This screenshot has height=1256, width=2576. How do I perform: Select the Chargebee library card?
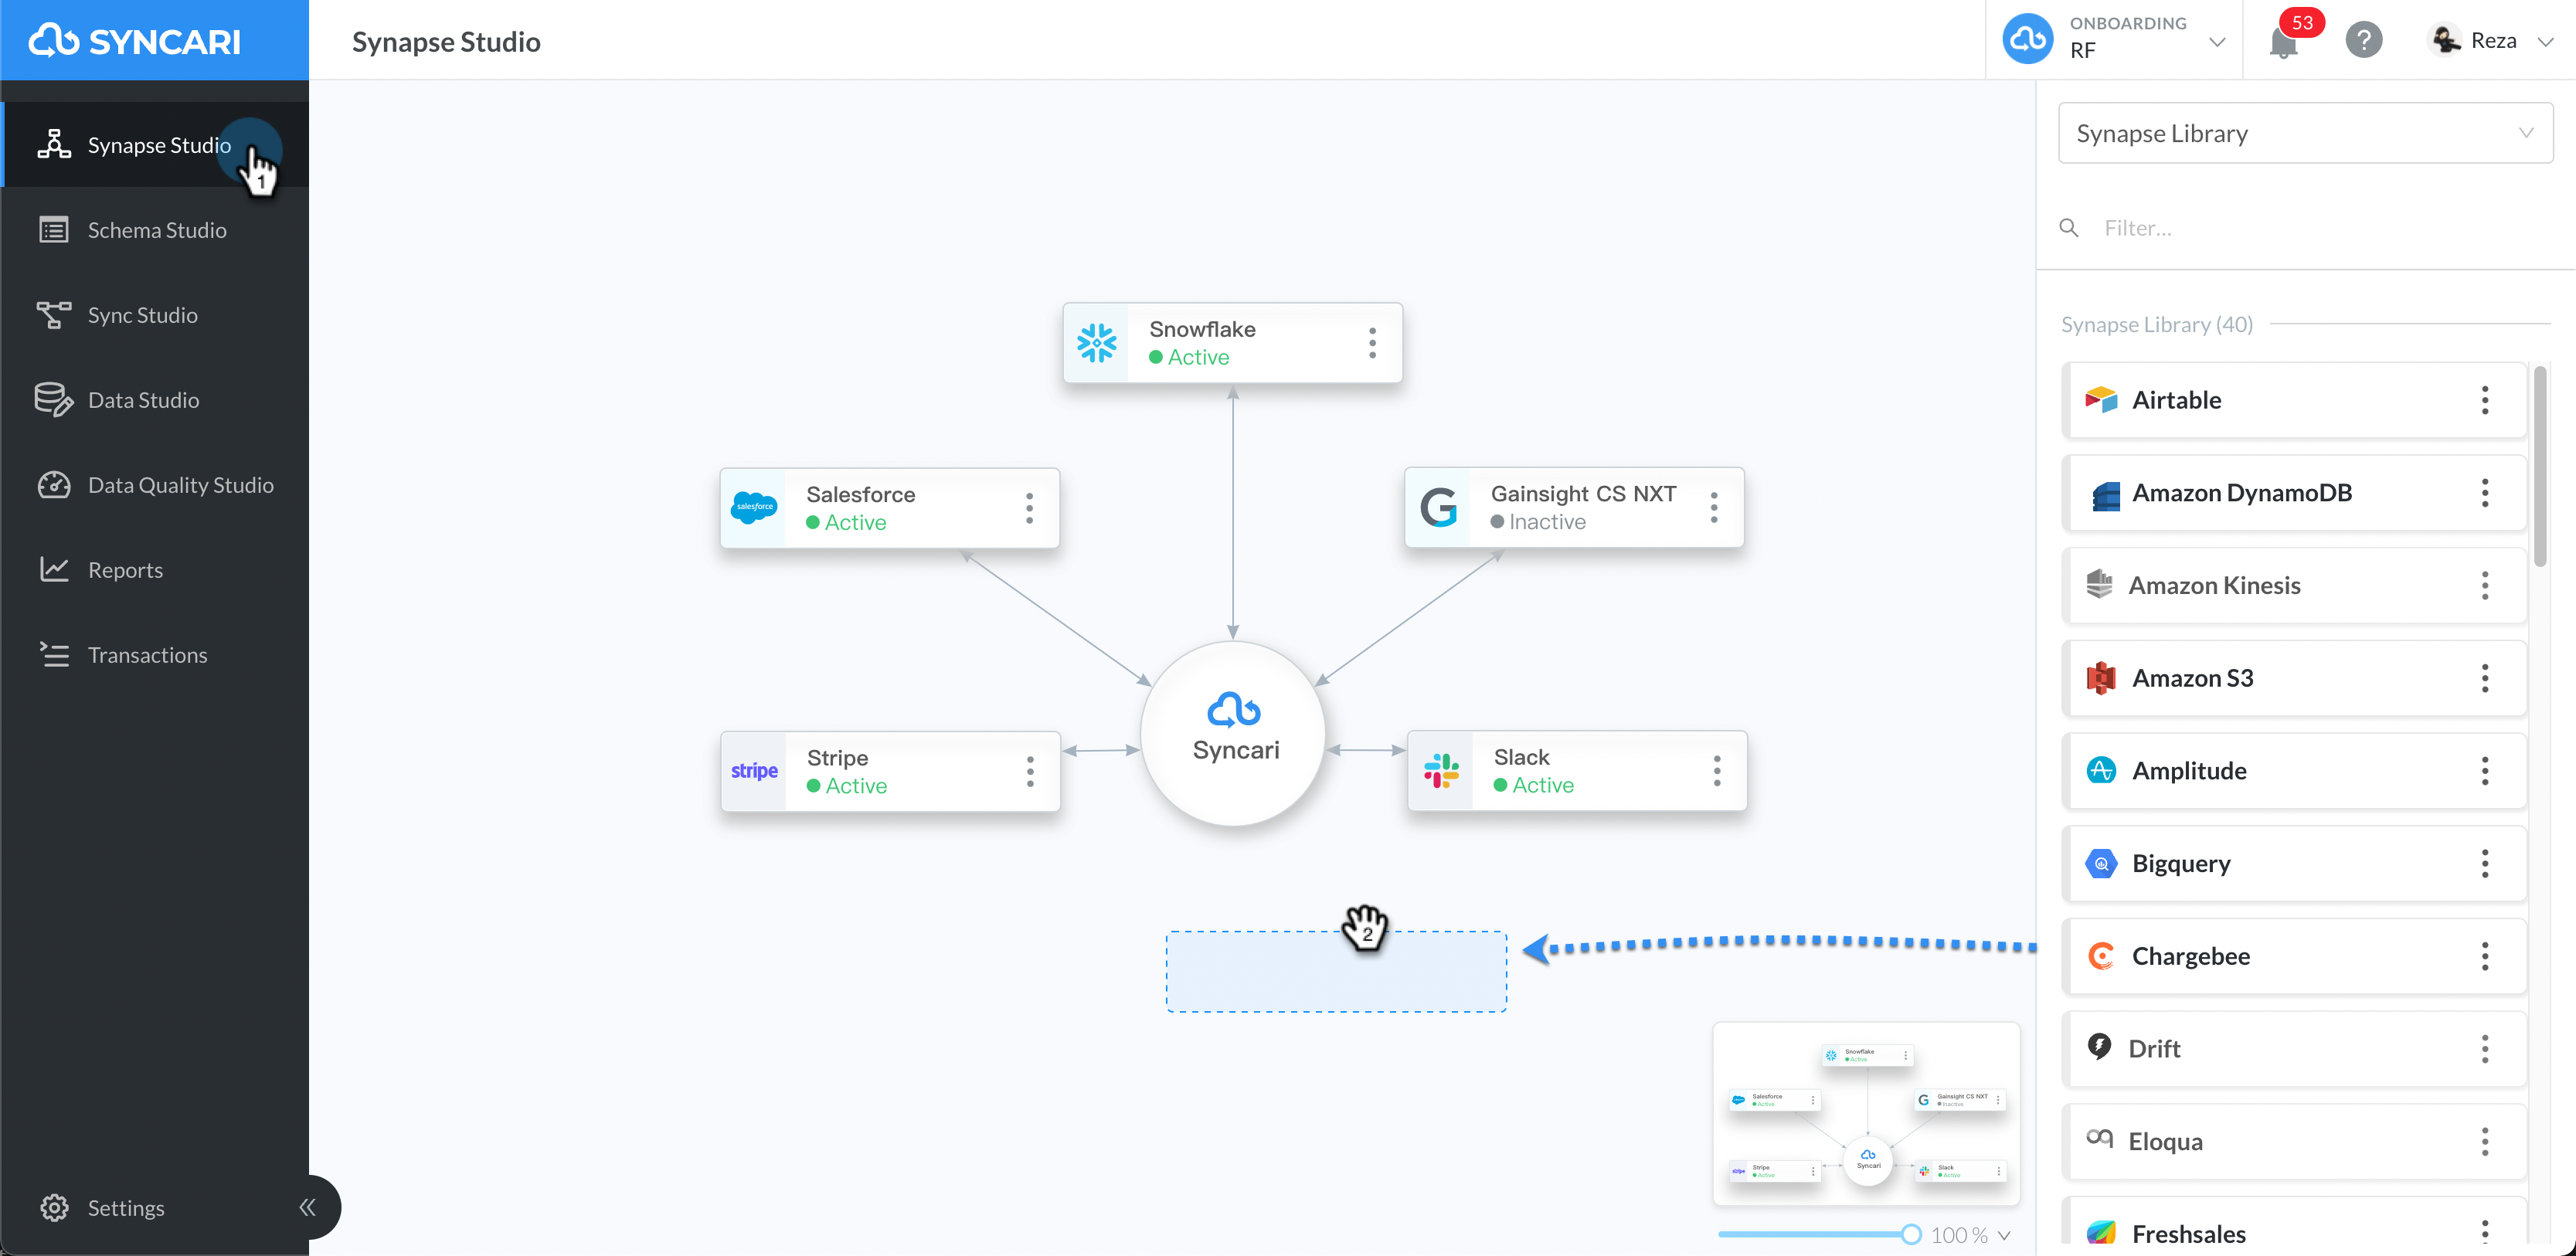coord(2294,956)
